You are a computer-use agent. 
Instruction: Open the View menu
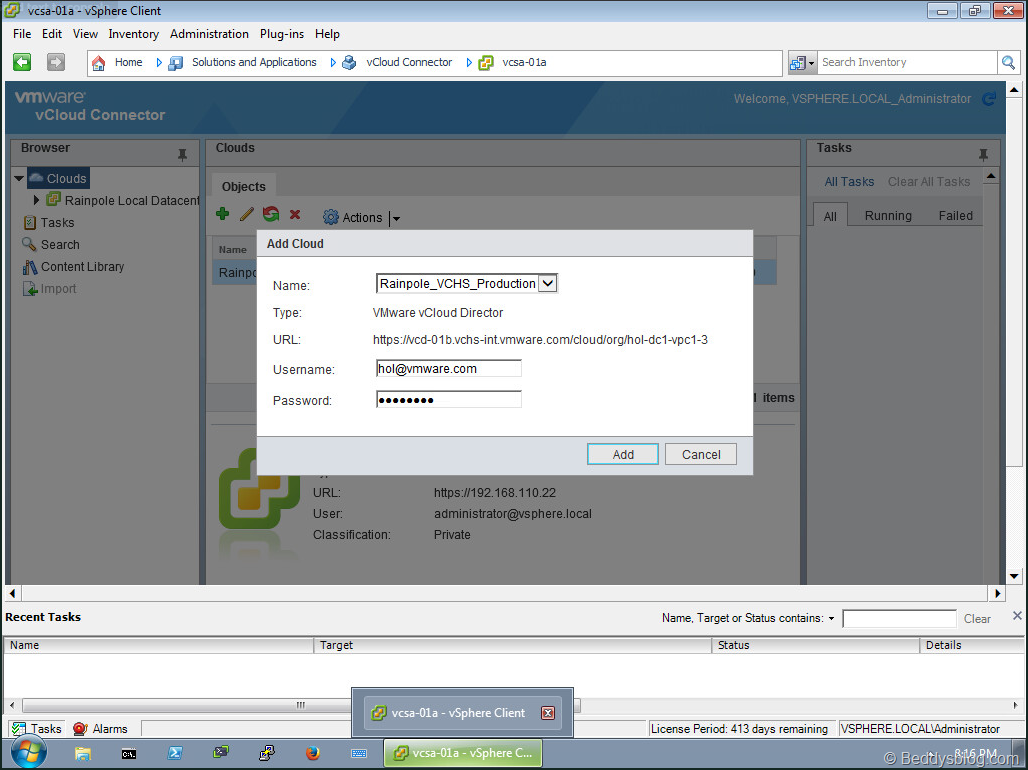click(85, 34)
